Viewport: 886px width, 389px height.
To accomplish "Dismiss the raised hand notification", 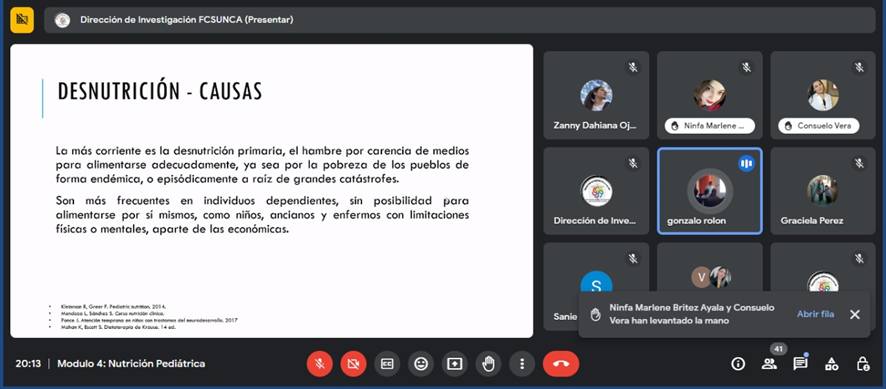I will (x=855, y=314).
